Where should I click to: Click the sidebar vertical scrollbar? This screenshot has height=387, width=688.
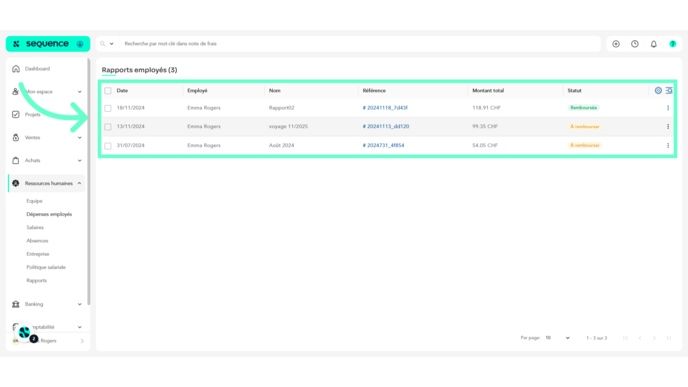pos(89,182)
